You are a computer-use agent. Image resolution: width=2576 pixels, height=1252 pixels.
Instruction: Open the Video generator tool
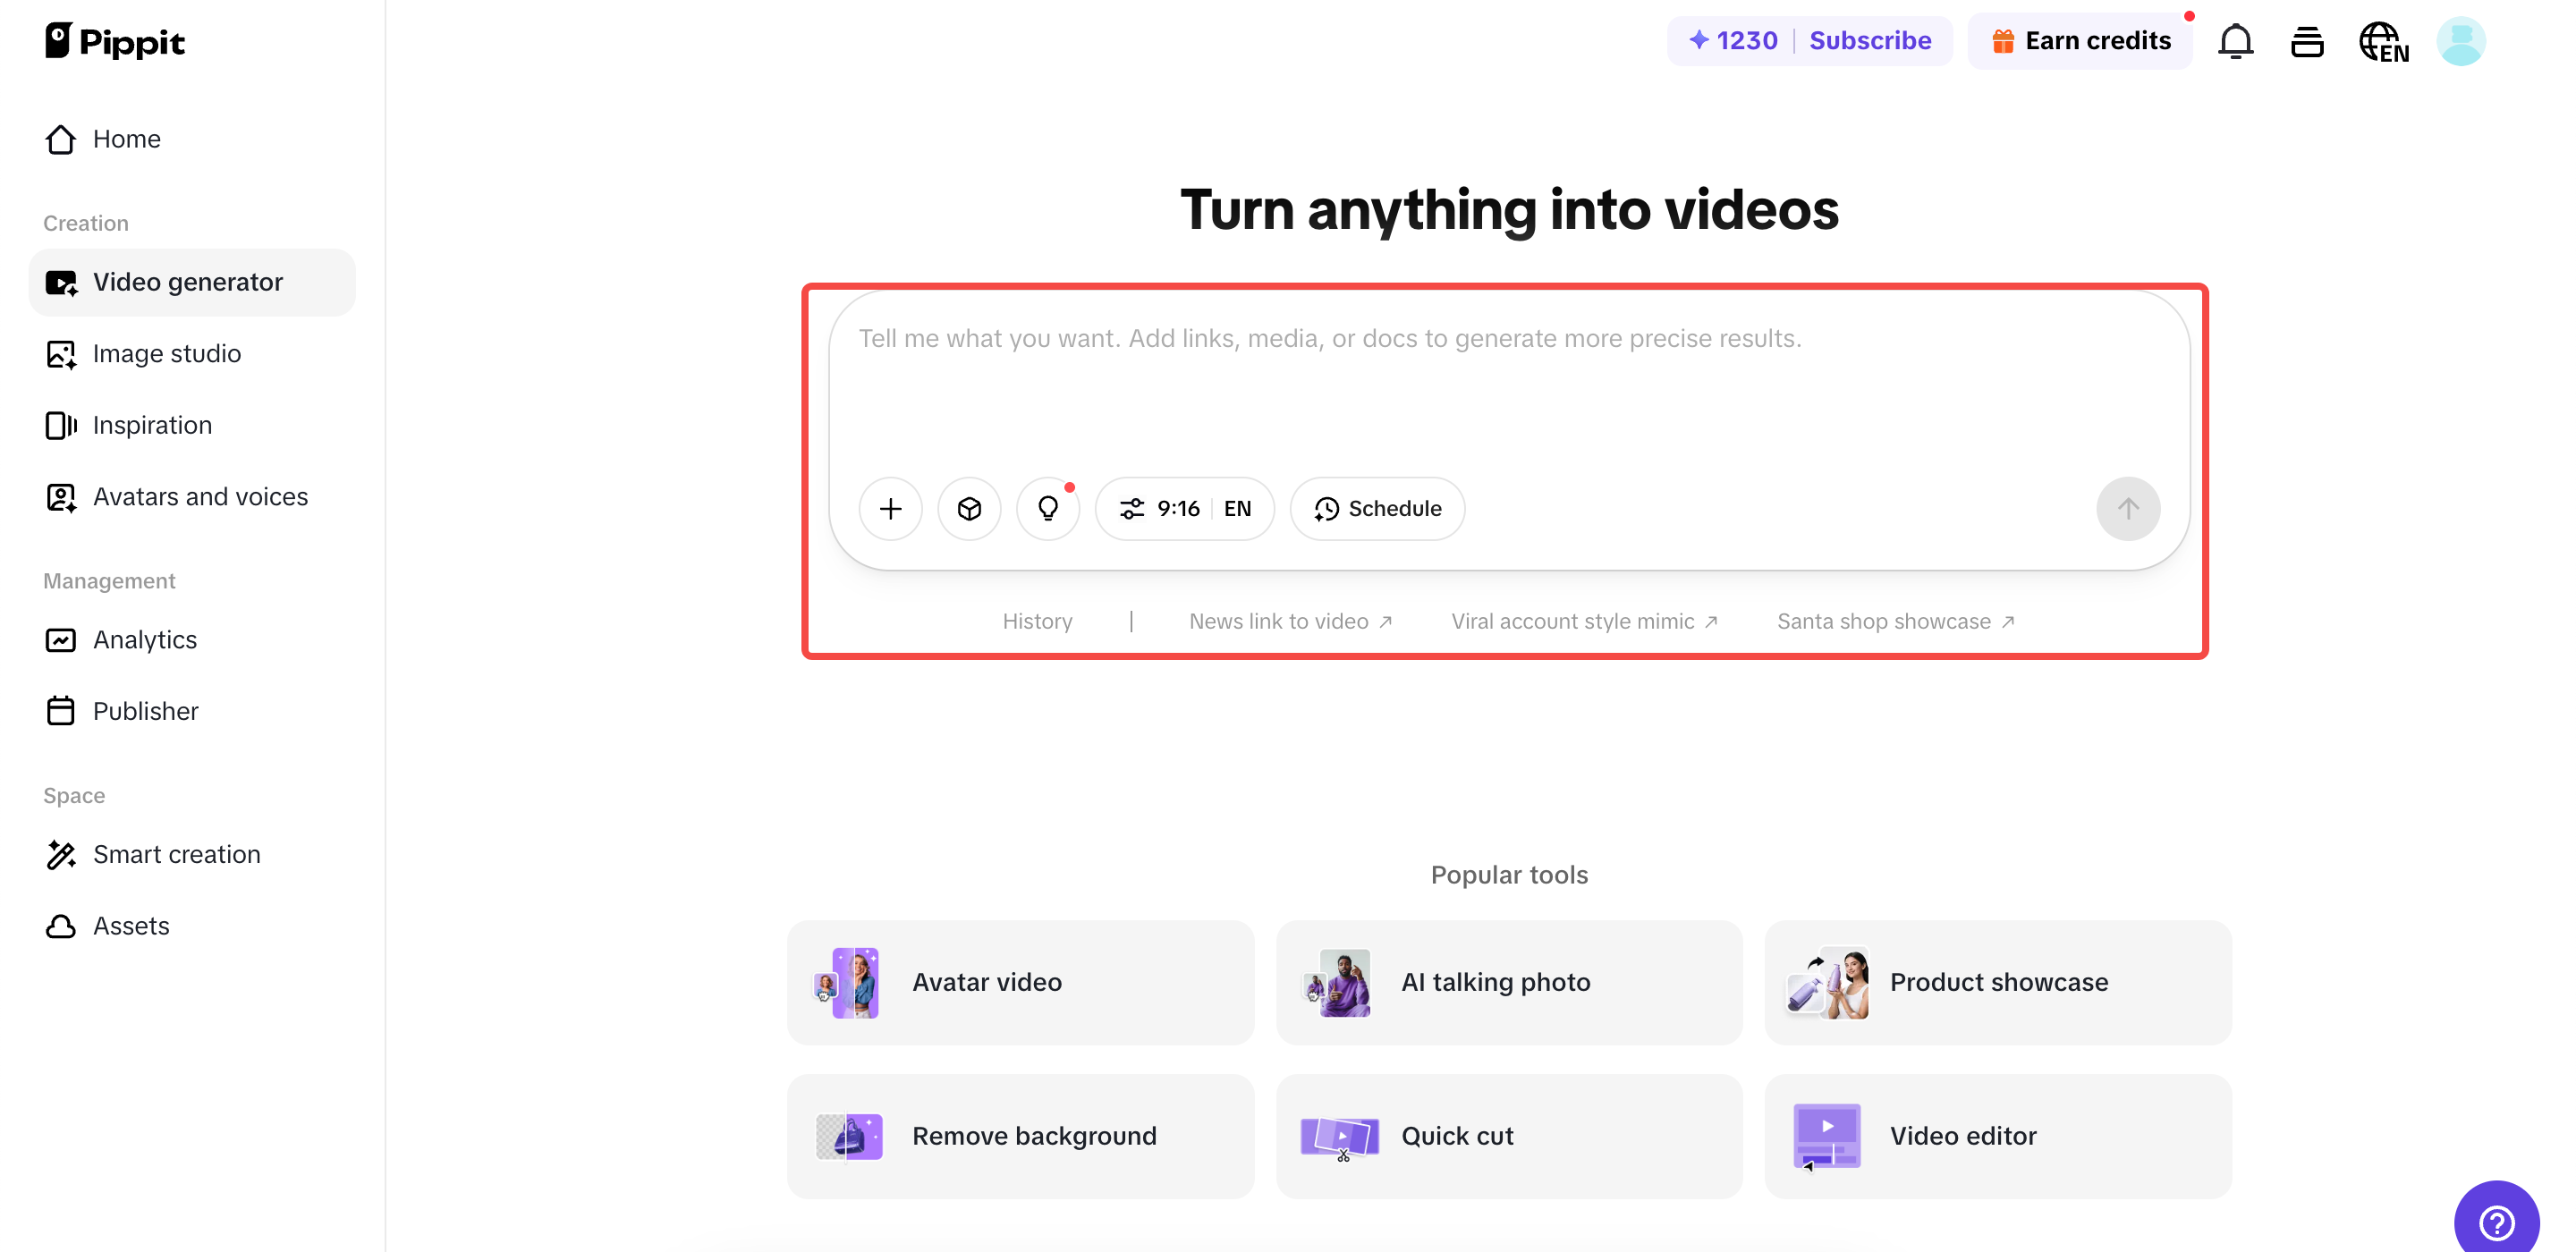(x=188, y=282)
